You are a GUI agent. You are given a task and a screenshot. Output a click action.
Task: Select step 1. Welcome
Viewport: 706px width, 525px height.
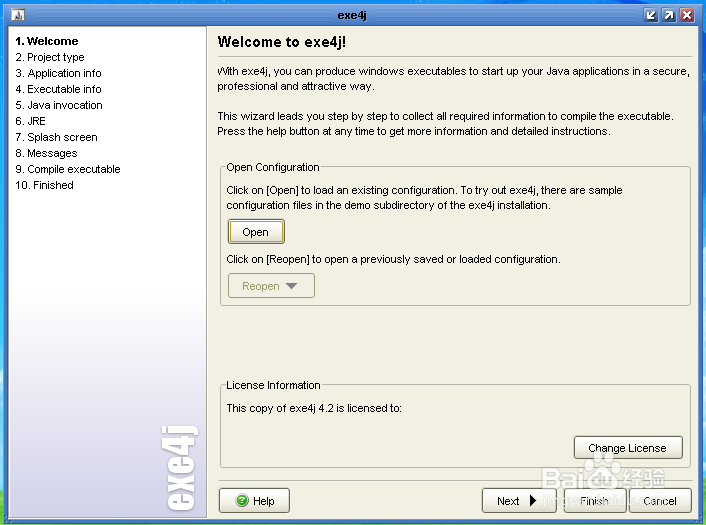(47, 41)
